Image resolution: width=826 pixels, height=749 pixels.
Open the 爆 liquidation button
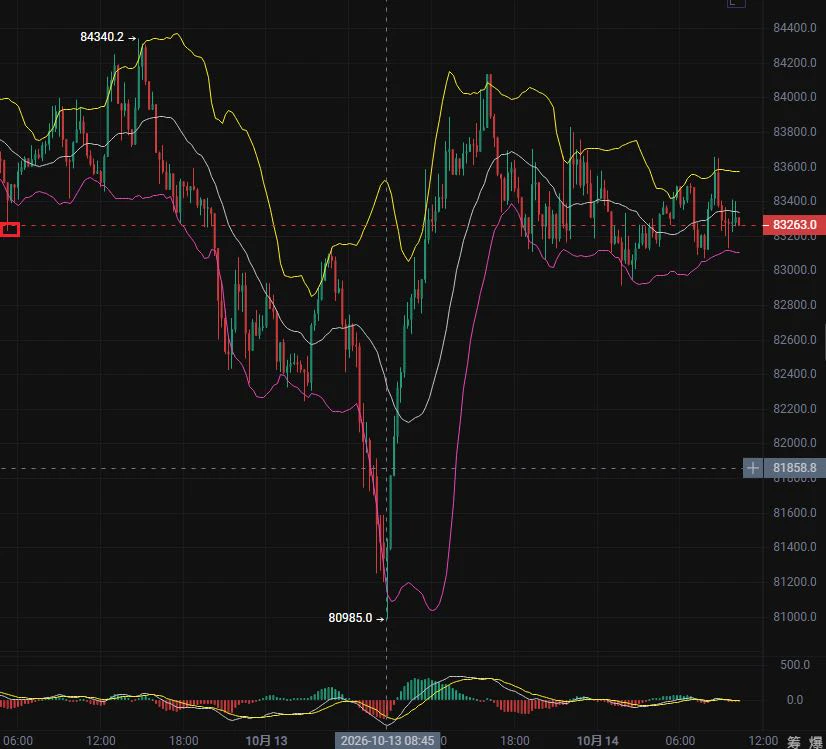tap(818, 742)
